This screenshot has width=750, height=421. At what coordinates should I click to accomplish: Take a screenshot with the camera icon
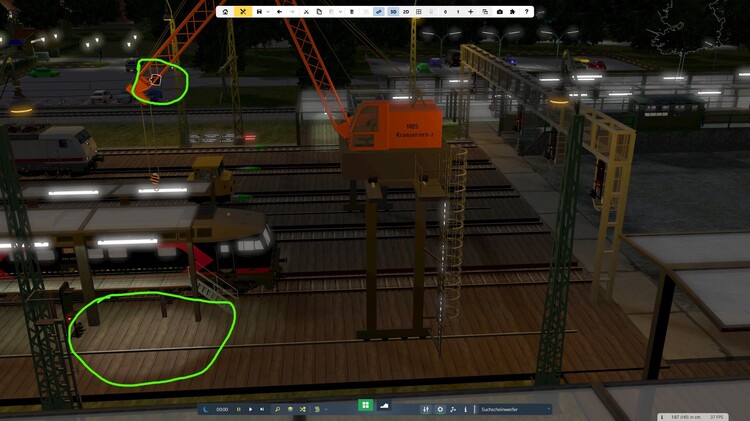click(x=500, y=11)
